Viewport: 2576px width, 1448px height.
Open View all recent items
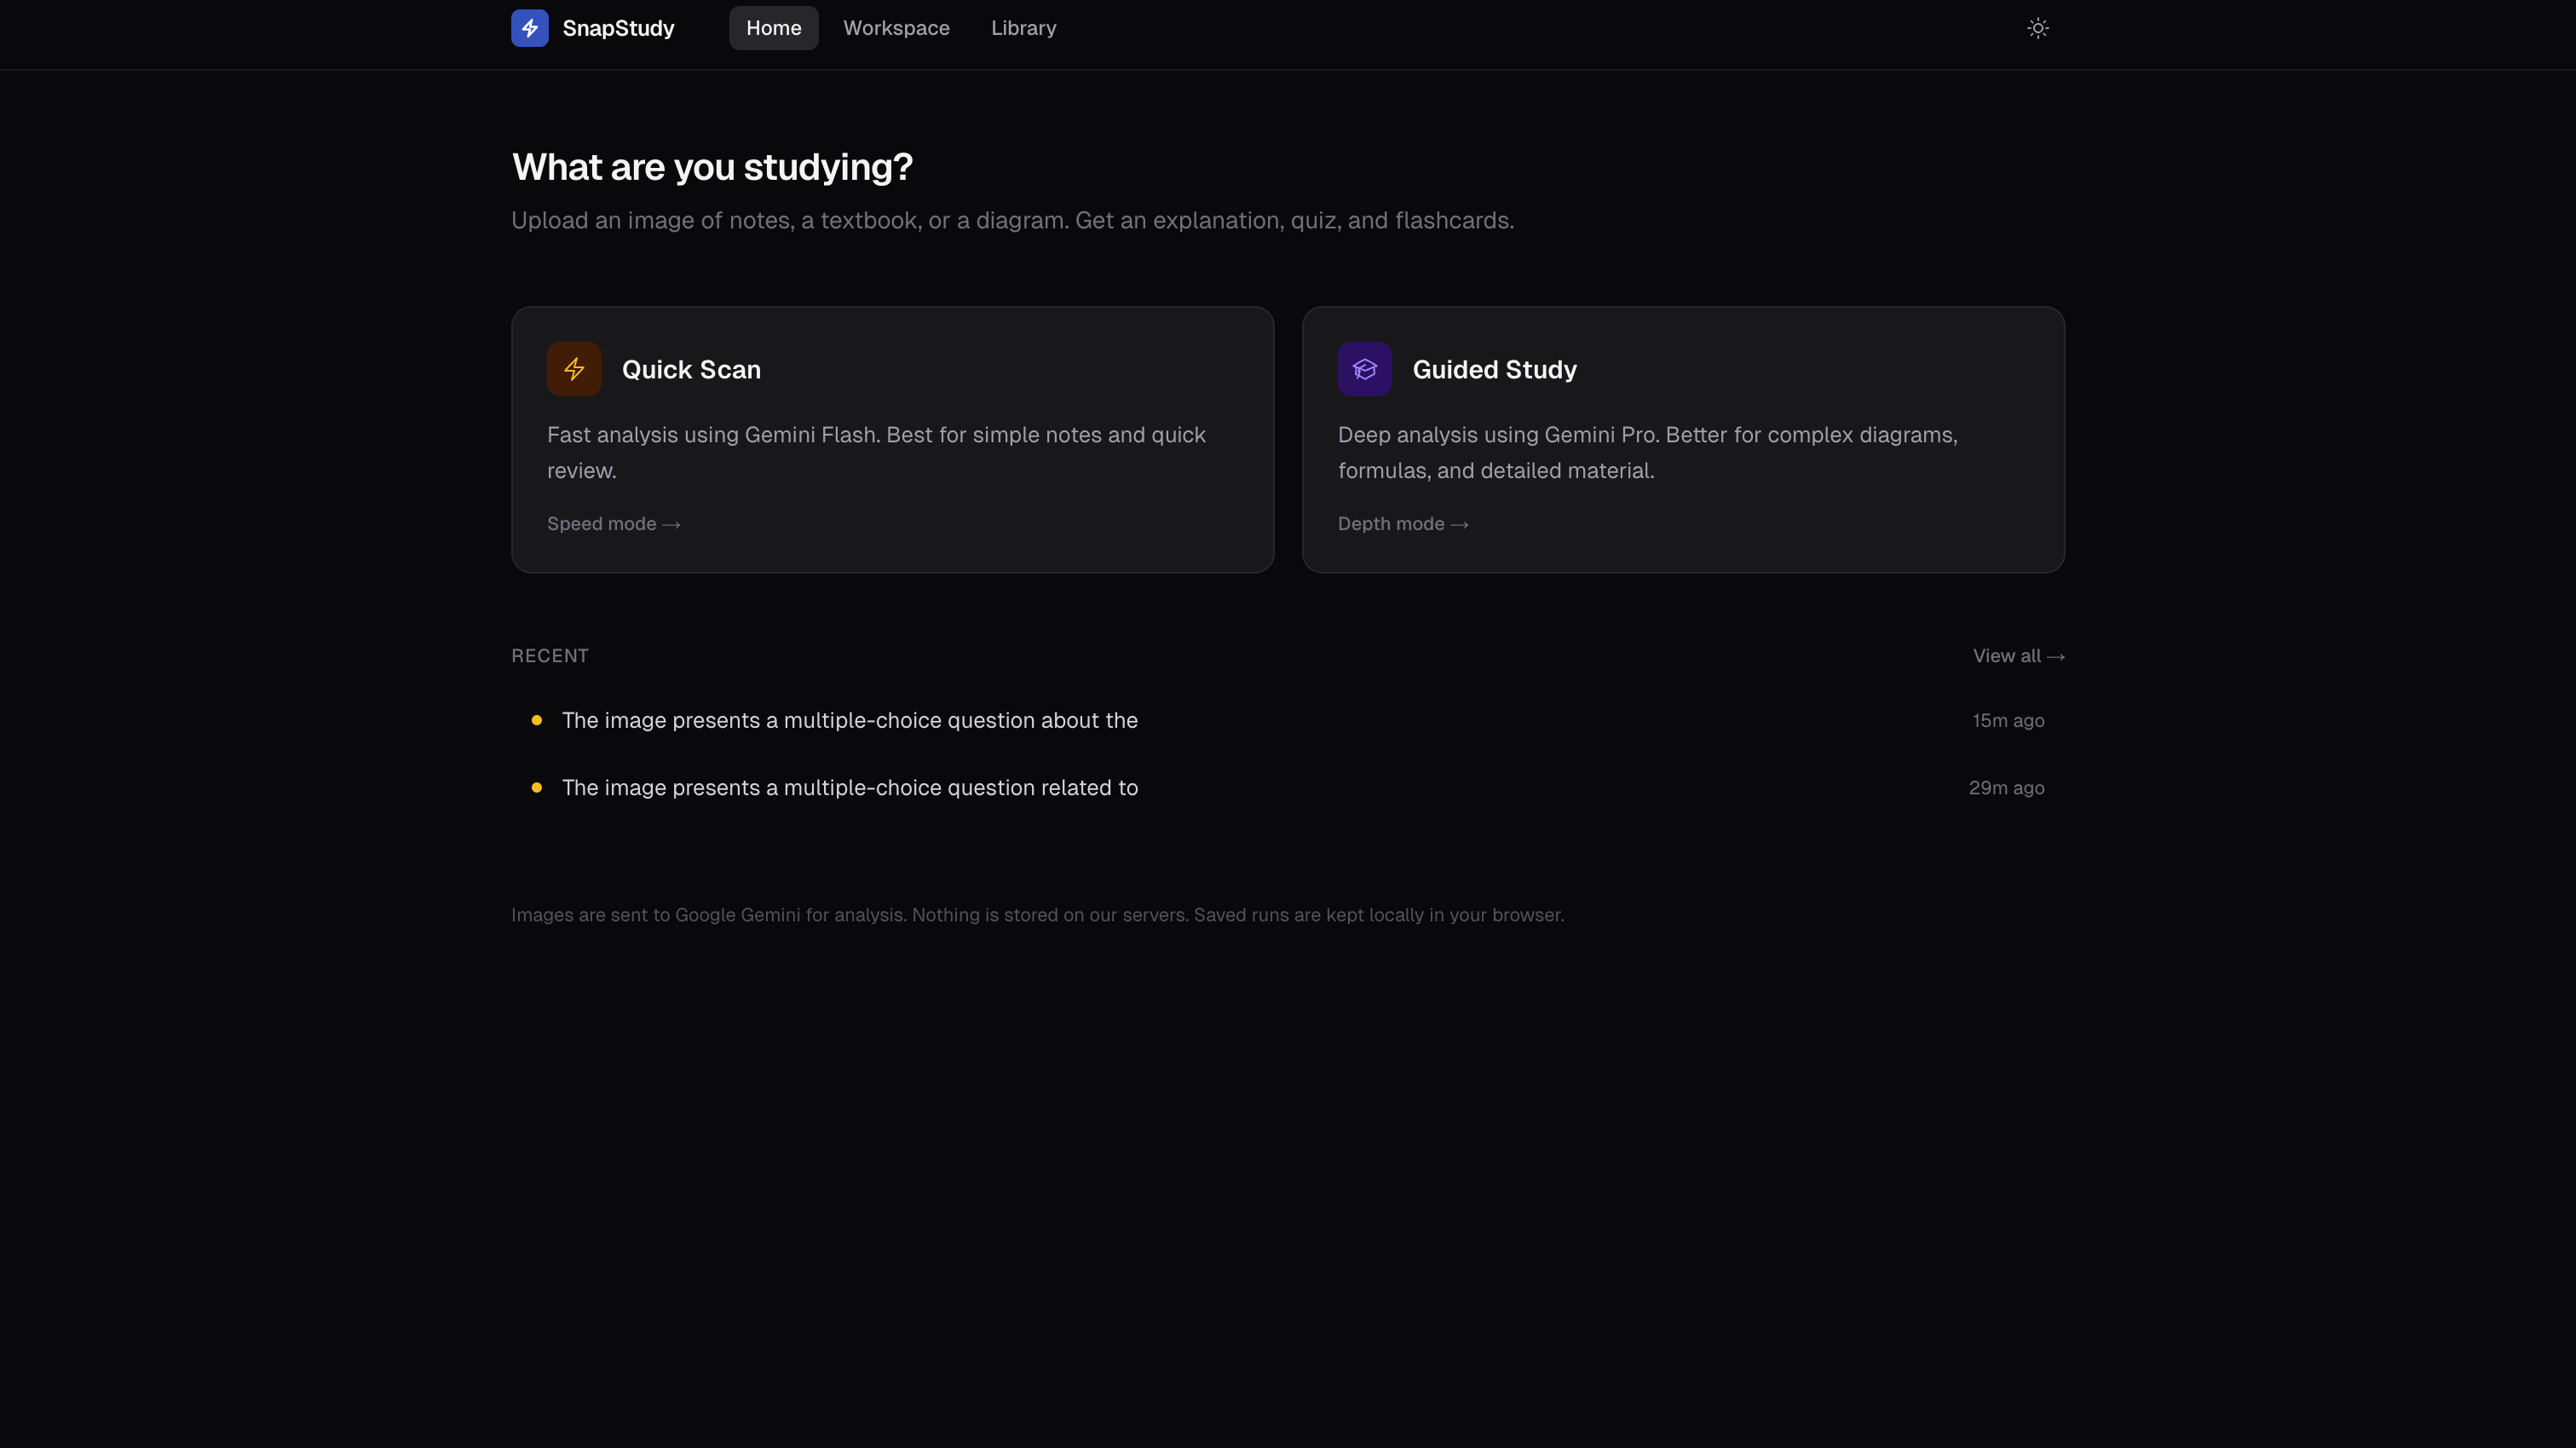pos(2017,656)
